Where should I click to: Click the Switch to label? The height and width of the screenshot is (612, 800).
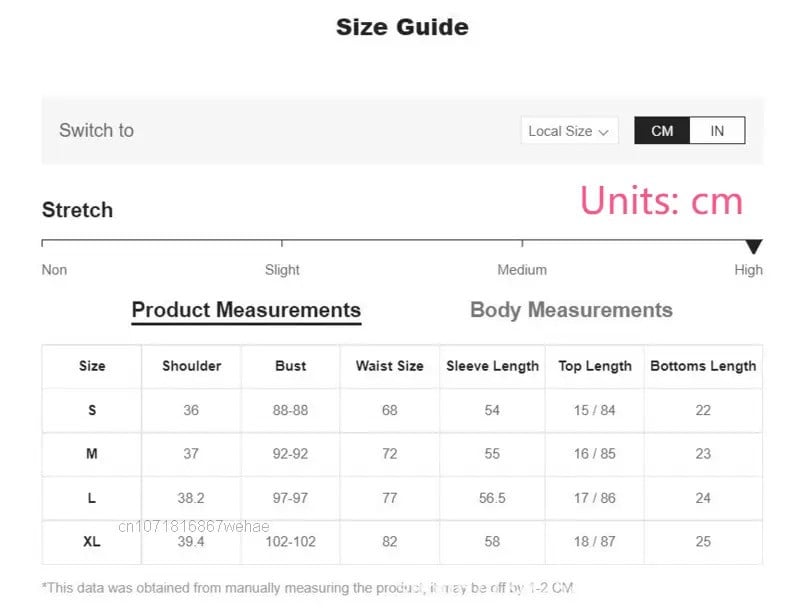coord(96,130)
